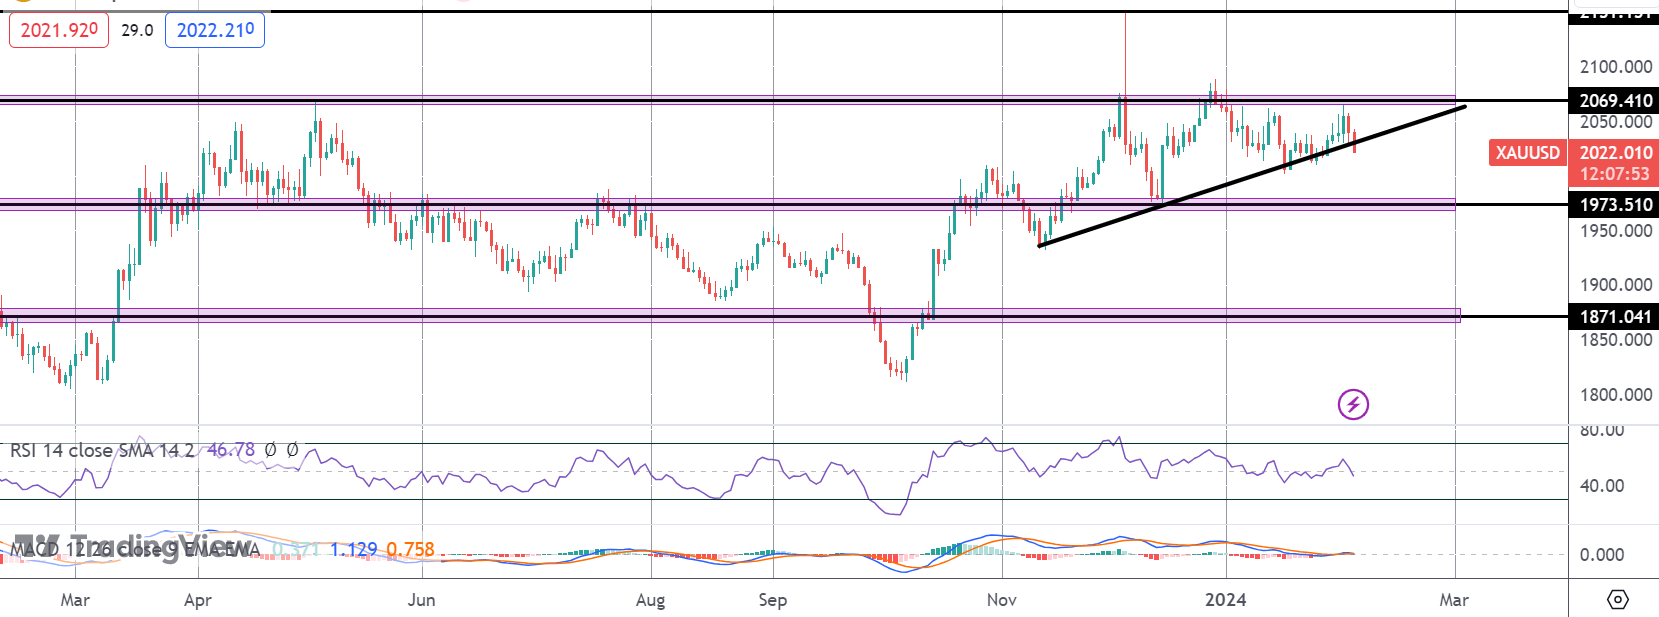Click the RSI value 46.78
The width and height of the screenshot is (1659, 617).
tap(231, 451)
